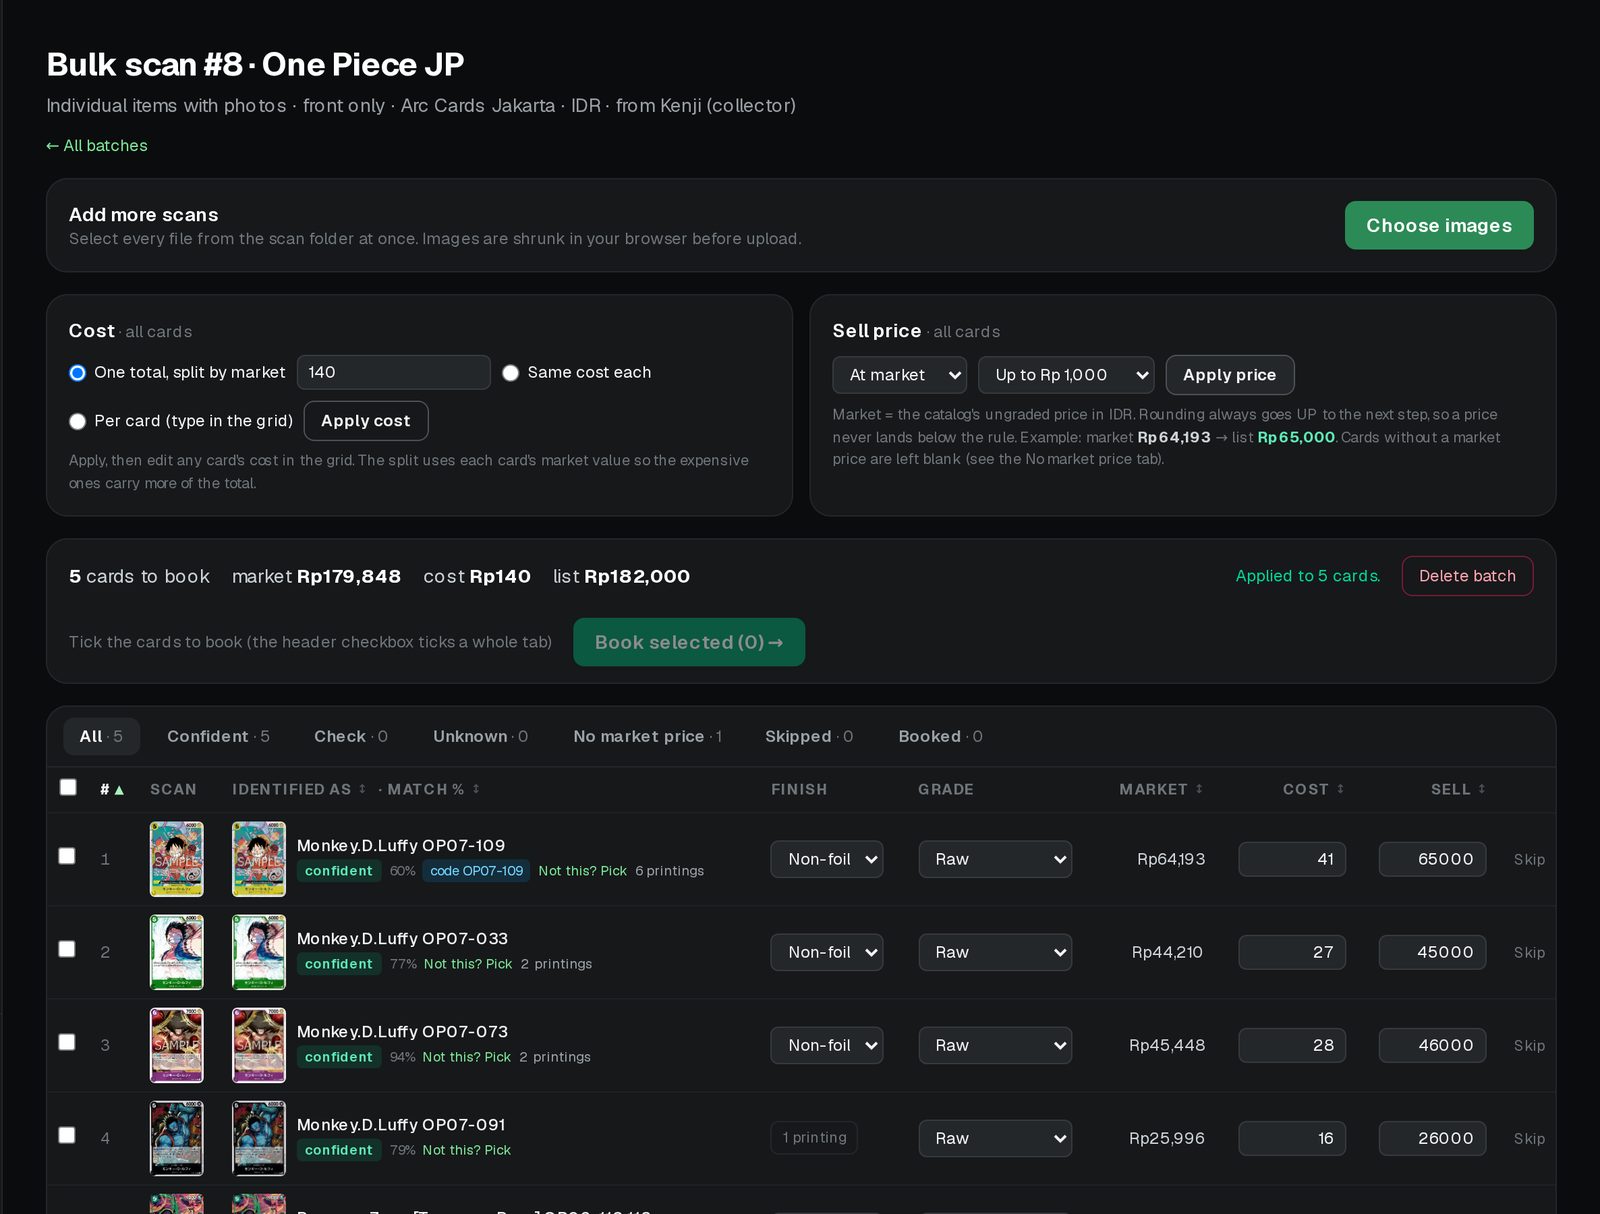Image resolution: width=1600 pixels, height=1214 pixels.
Task: Edit the cost field showing 16
Action: point(1292,1138)
